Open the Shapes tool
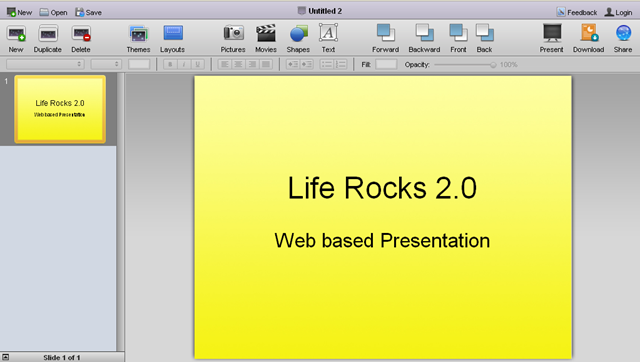The height and width of the screenshot is (362, 640). (x=298, y=39)
